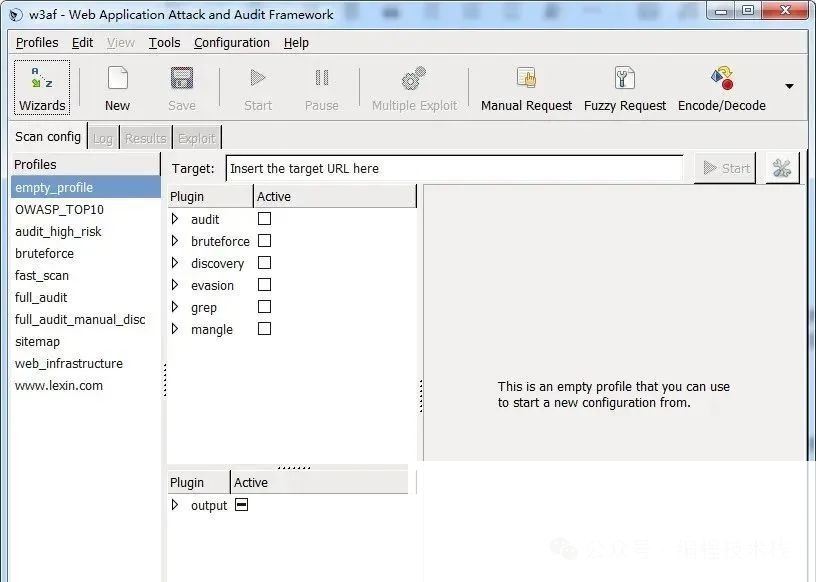Select the fast_scan profile
This screenshot has height=582, width=816.
[86, 275]
